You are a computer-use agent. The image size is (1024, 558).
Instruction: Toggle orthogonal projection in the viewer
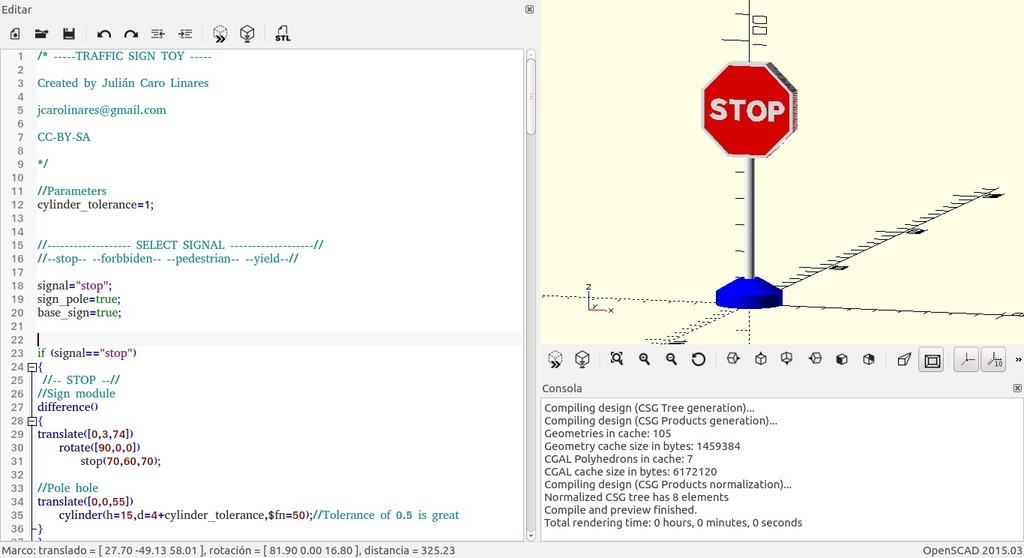[932, 360]
